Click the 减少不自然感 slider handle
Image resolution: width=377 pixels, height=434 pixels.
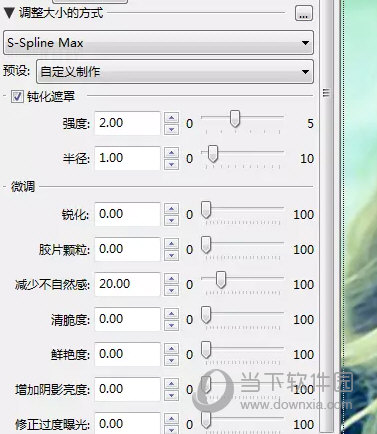221,280
